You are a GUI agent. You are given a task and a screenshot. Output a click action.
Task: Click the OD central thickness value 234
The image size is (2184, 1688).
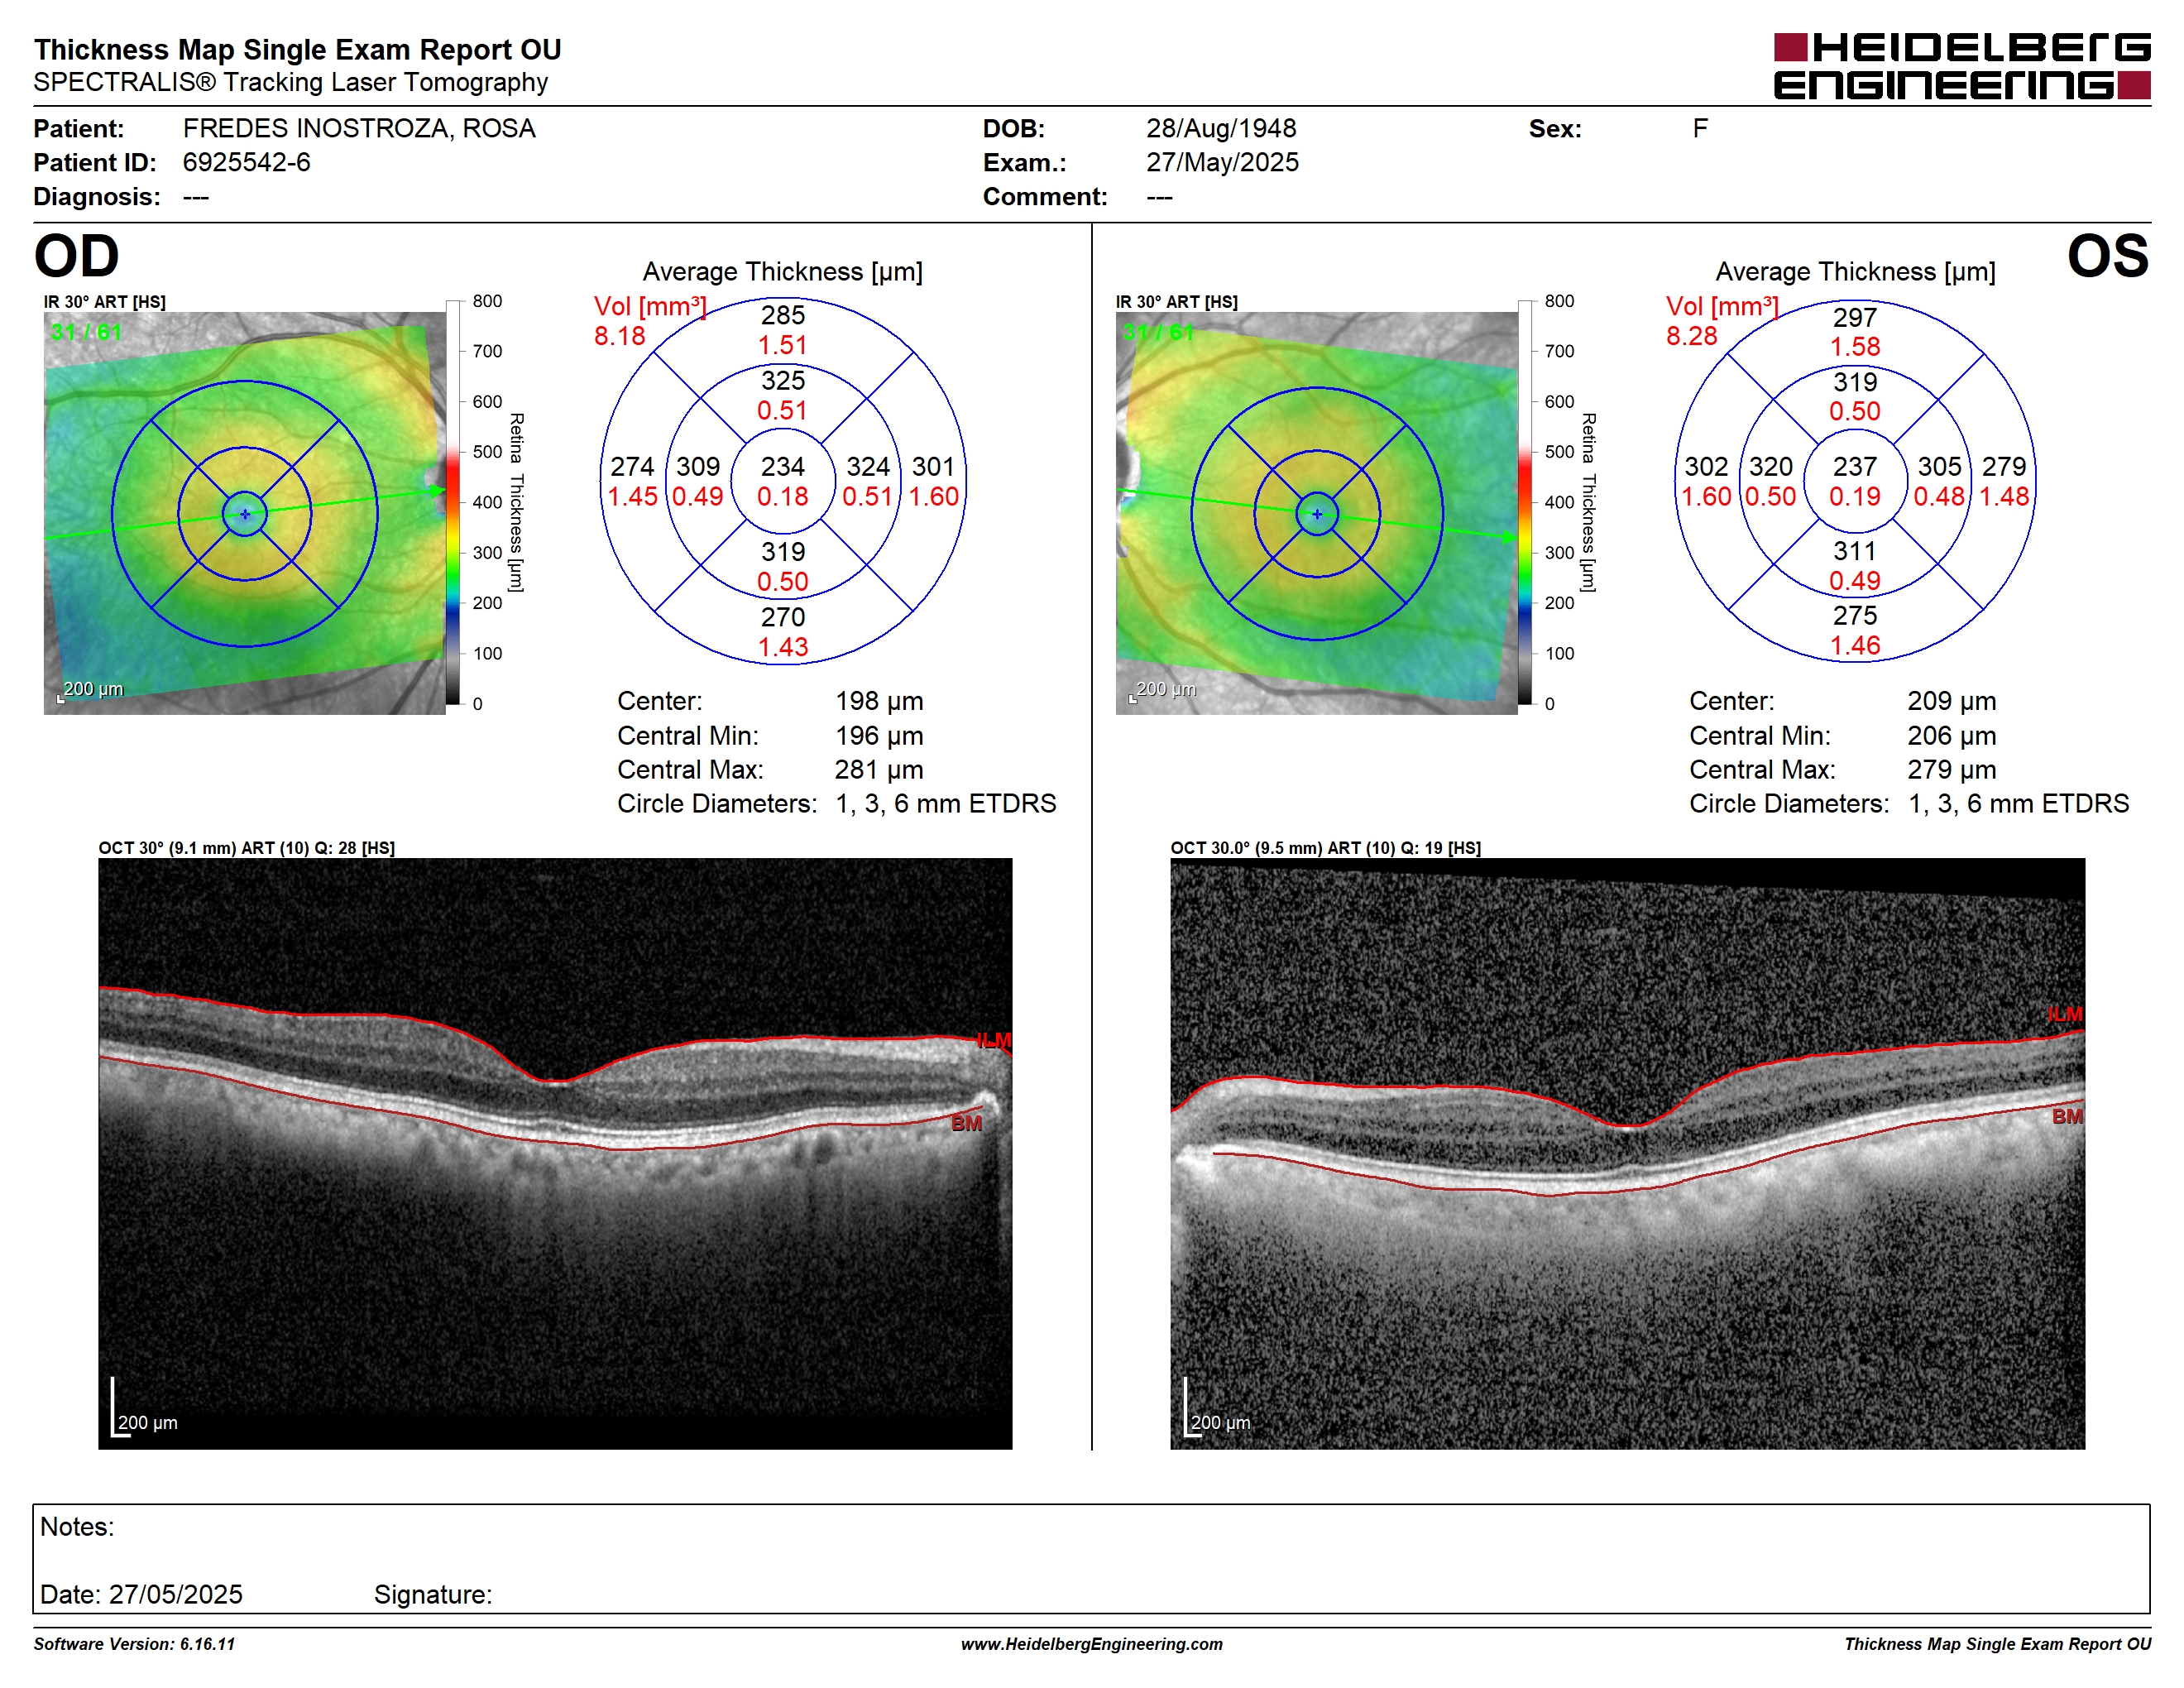[783, 467]
